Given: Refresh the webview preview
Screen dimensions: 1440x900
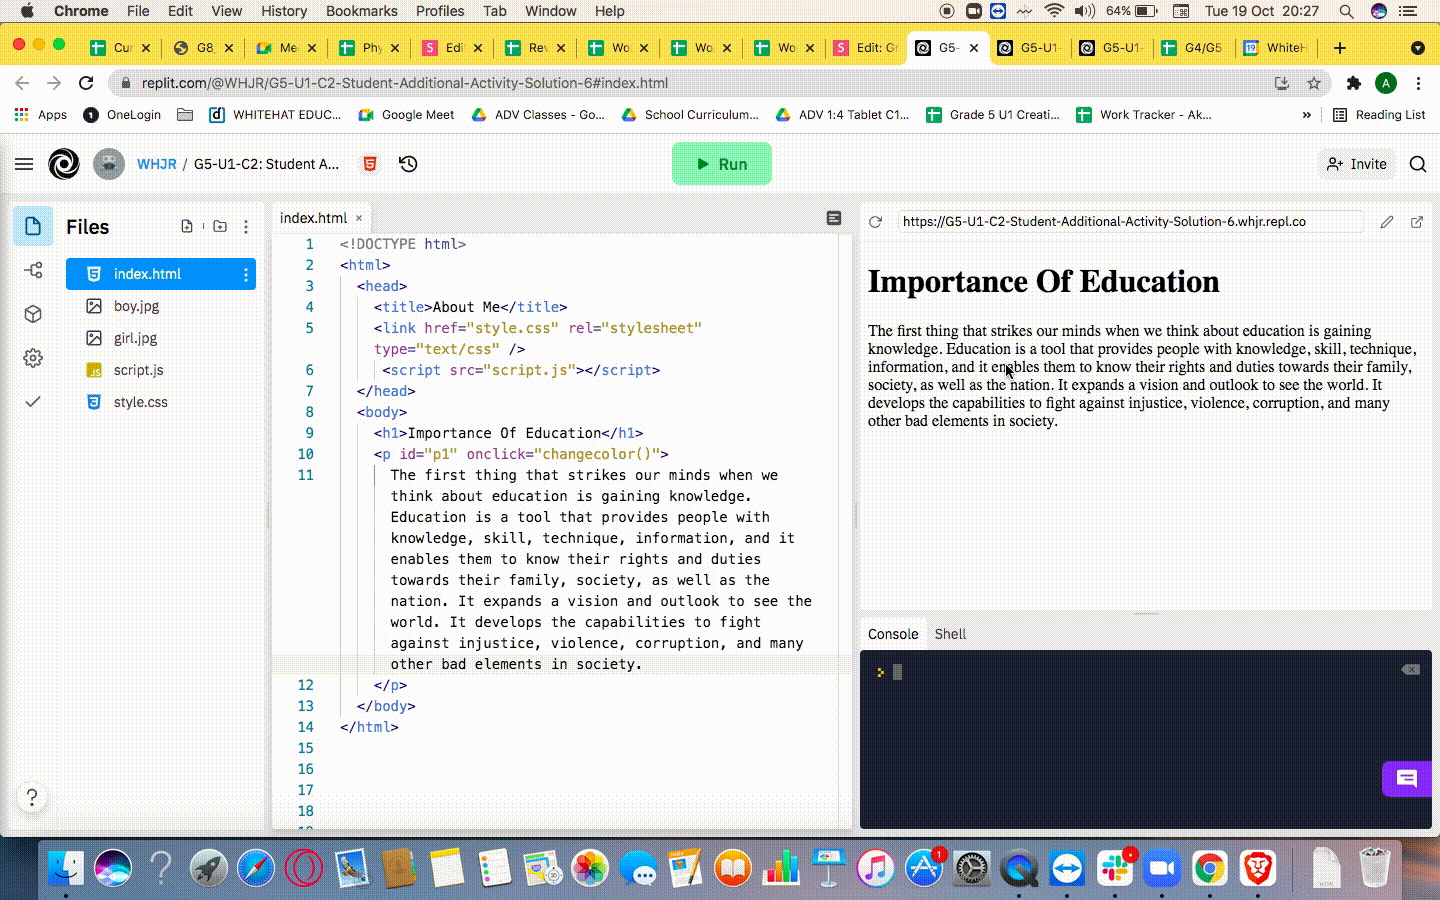Looking at the screenshot, I should [x=876, y=222].
